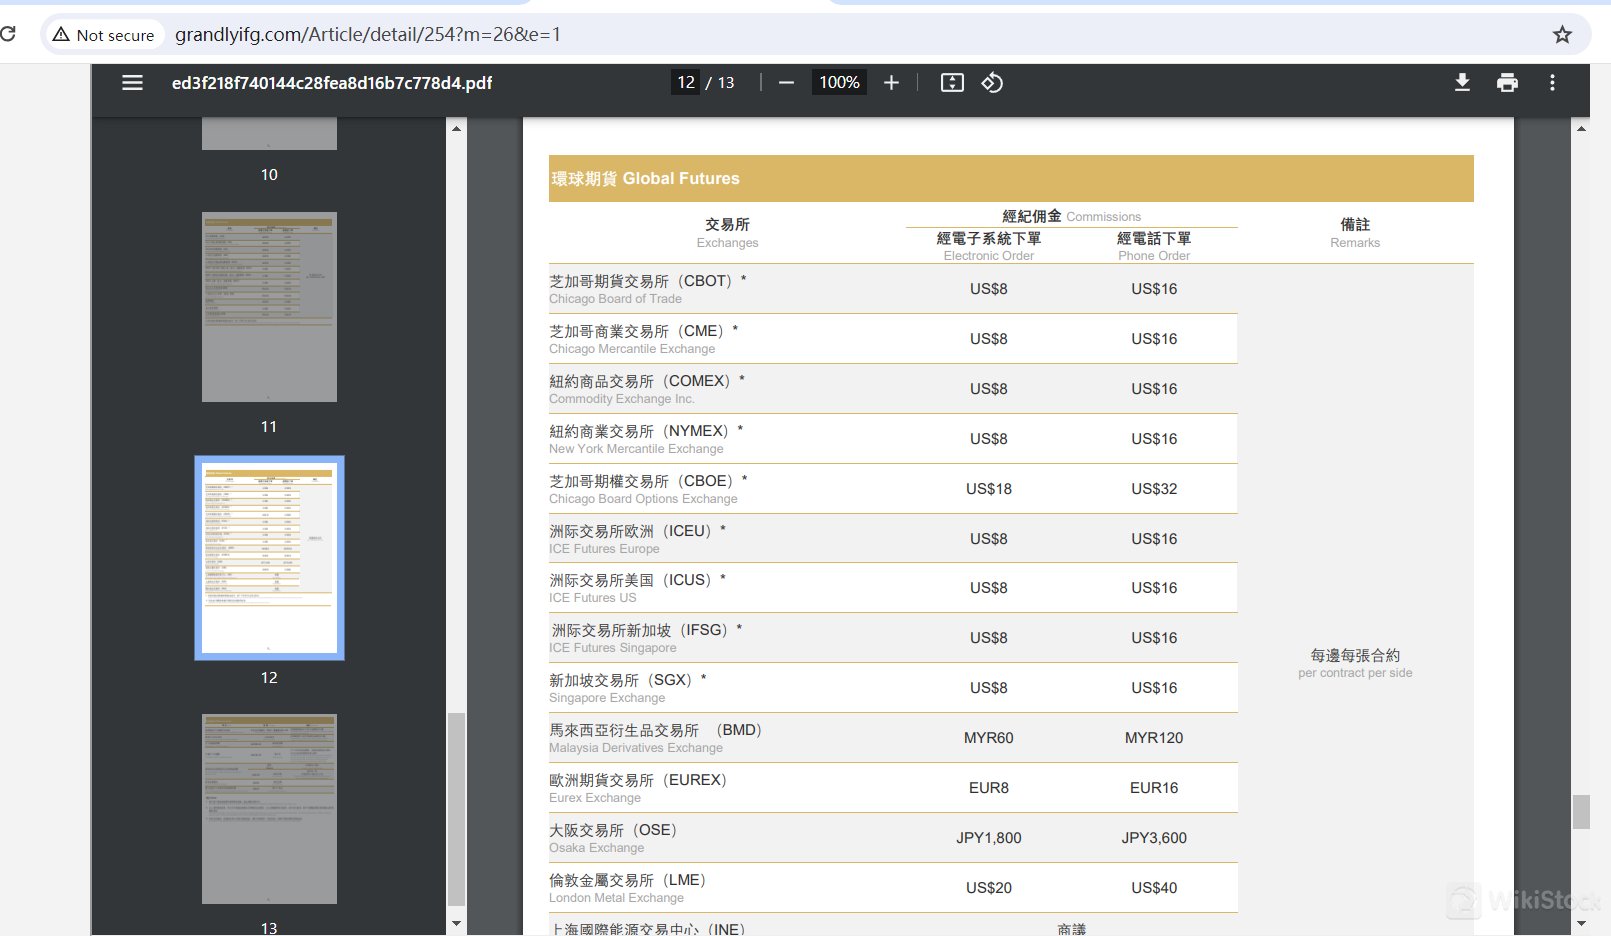This screenshot has width=1611, height=936.
Task: Click the browser reload icon
Action: (x=8, y=34)
